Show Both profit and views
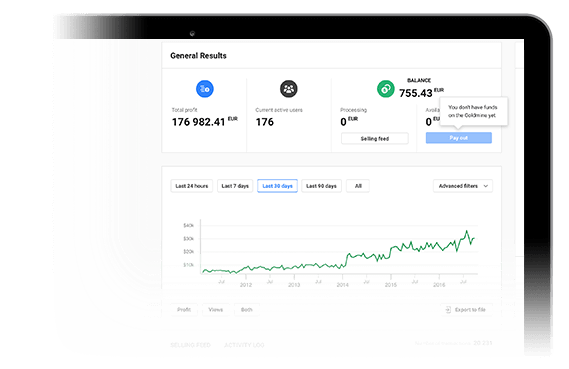 coord(247,309)
